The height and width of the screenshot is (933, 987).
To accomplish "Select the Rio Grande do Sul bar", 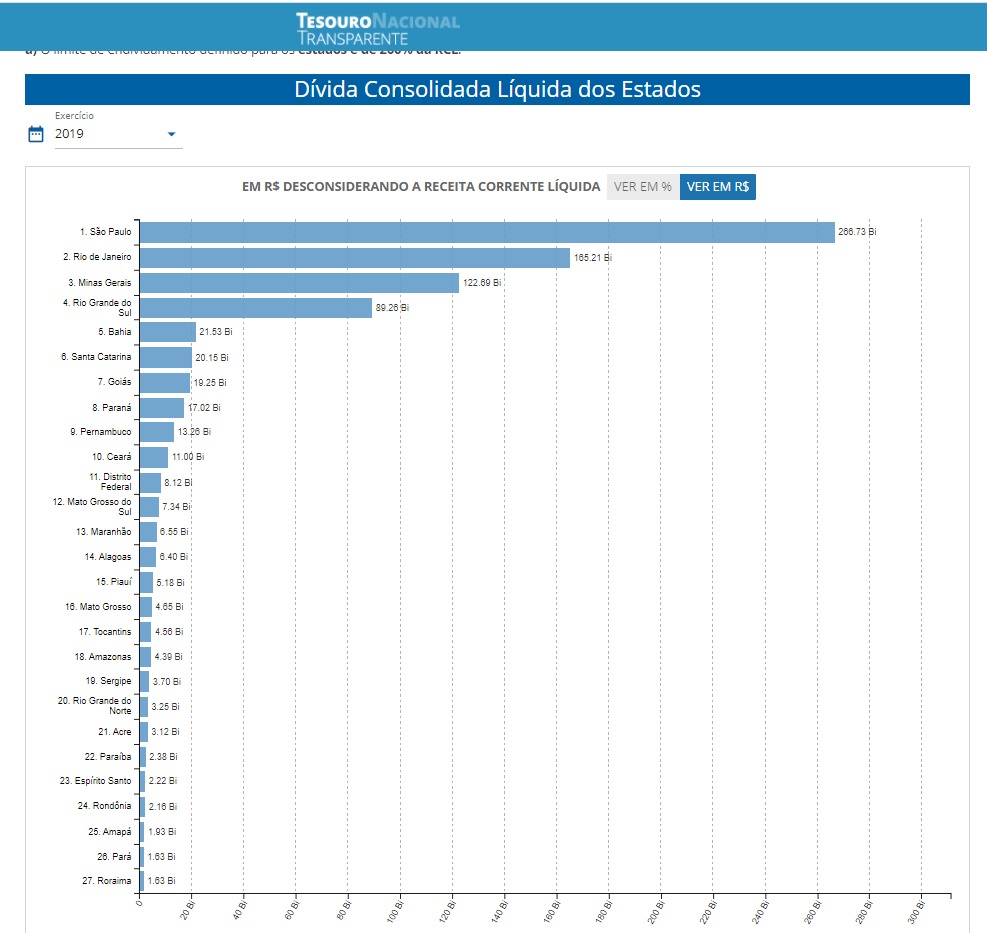I will point(255,308).
